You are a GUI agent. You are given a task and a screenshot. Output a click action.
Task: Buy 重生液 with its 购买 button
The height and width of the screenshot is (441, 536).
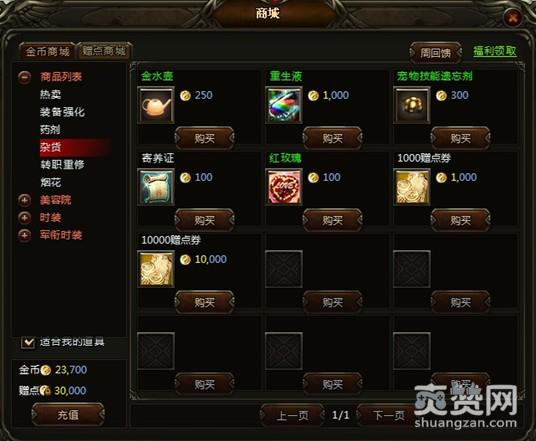pyautogui.click(x=332, y=138)
